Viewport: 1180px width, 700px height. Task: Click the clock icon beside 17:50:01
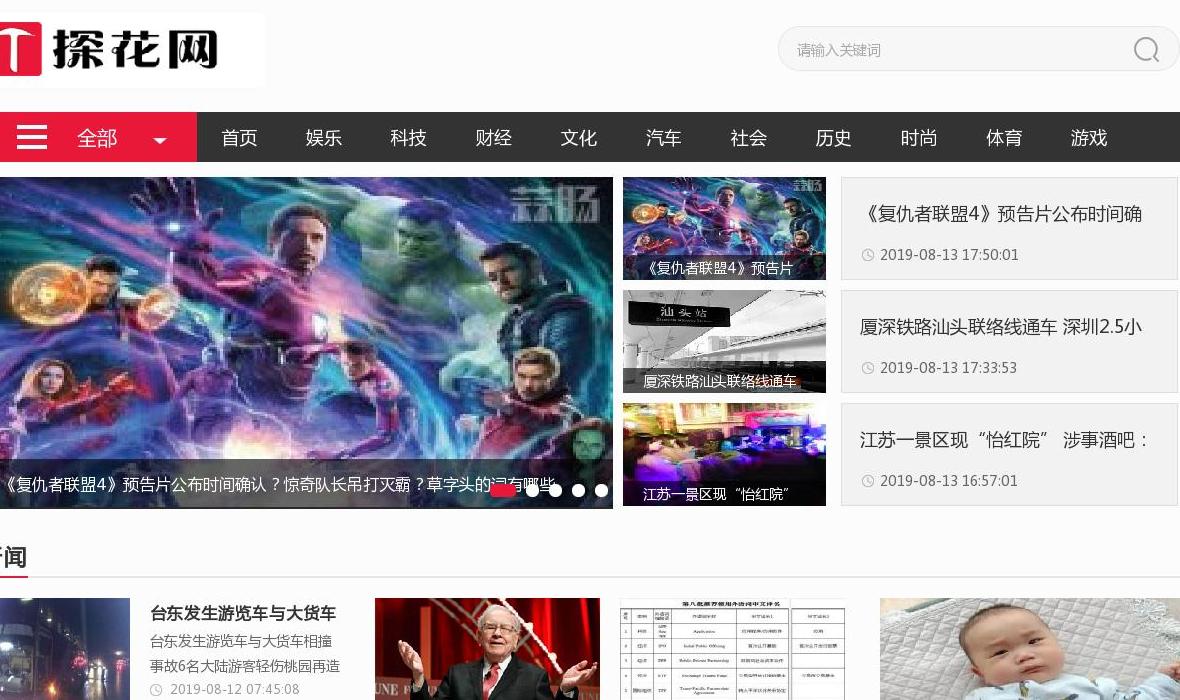pyautogui.click(x=868, y=255)
